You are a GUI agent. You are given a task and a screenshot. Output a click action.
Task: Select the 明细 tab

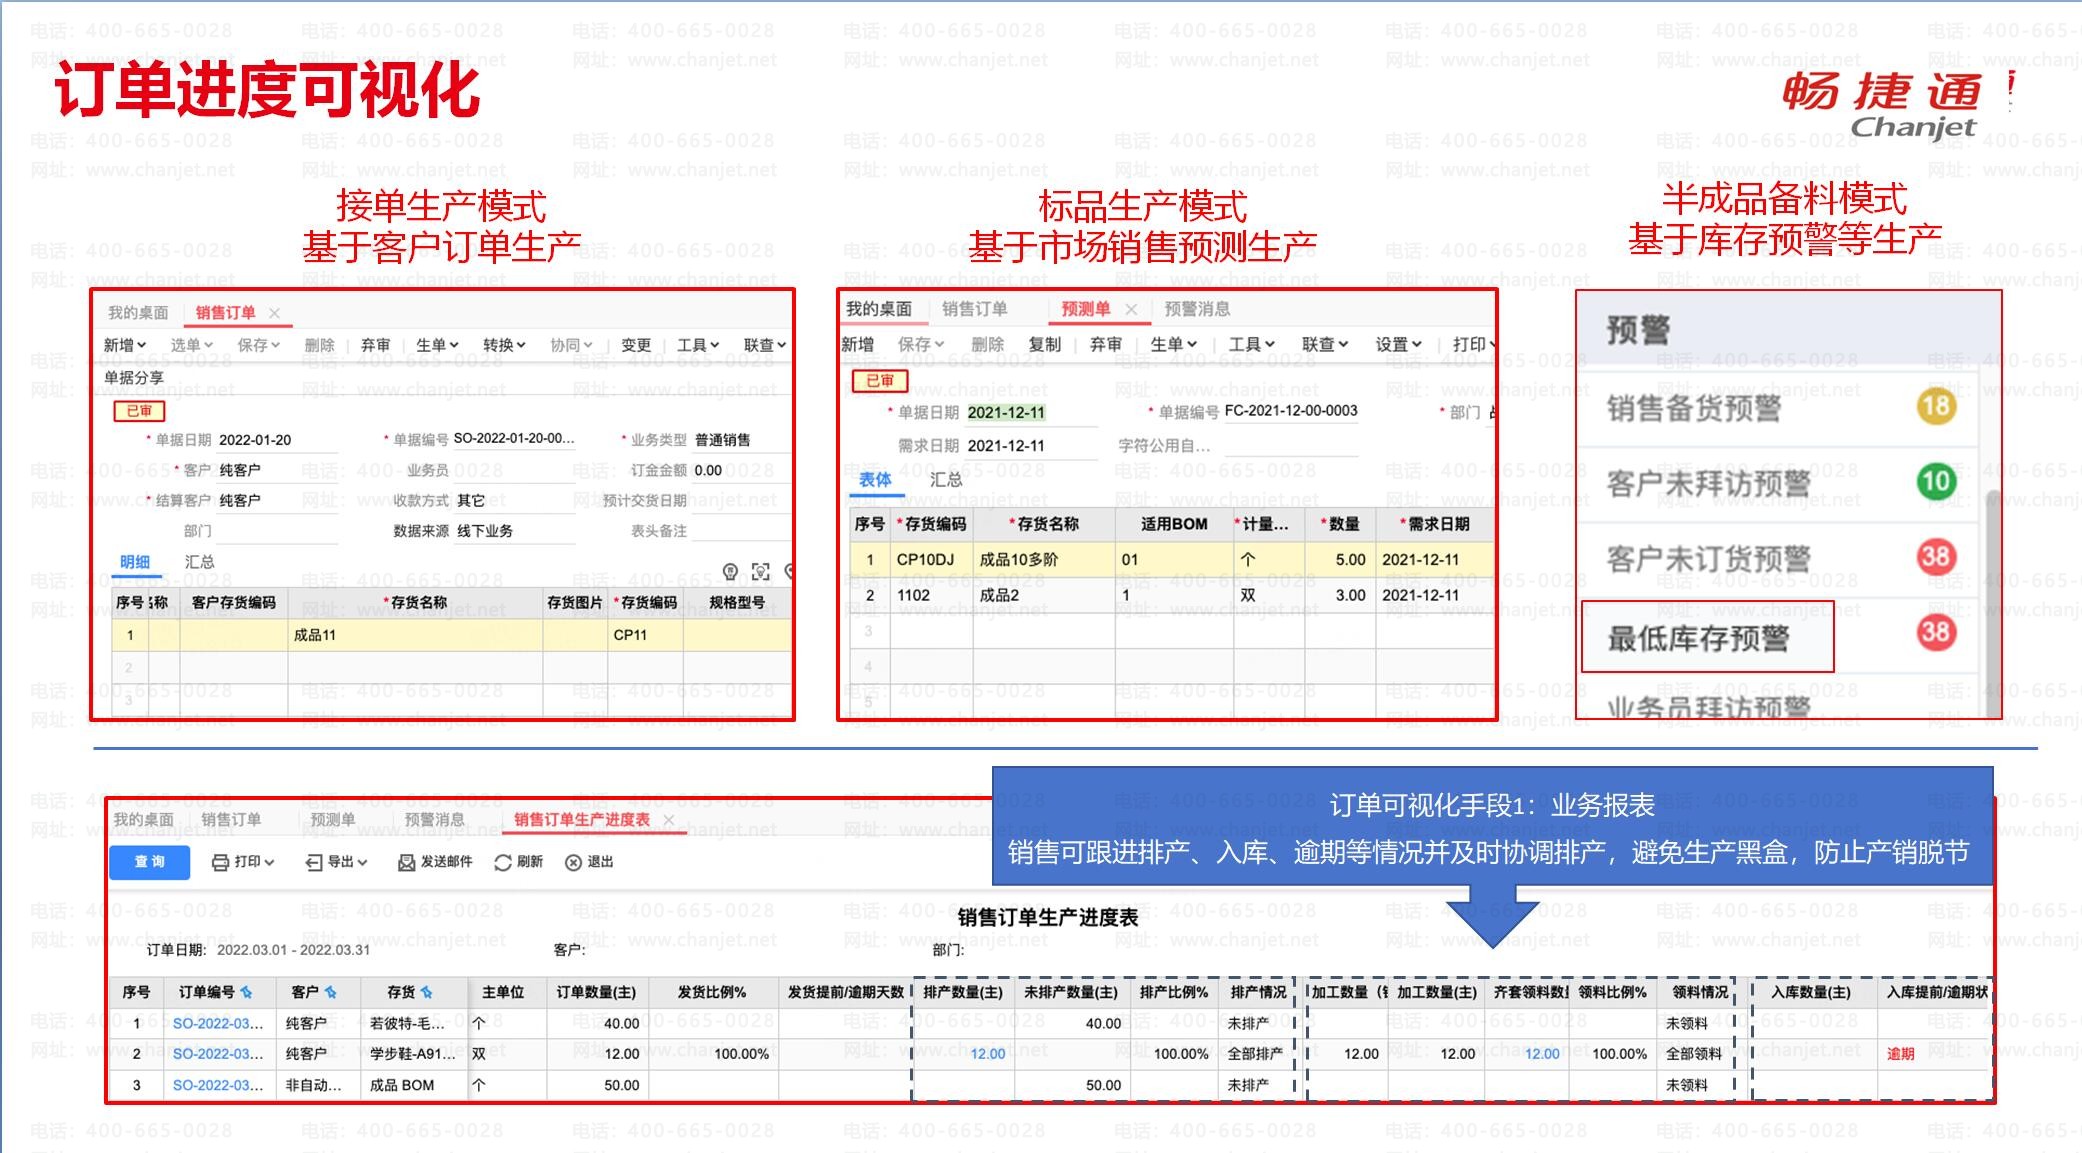coord(135,562)
